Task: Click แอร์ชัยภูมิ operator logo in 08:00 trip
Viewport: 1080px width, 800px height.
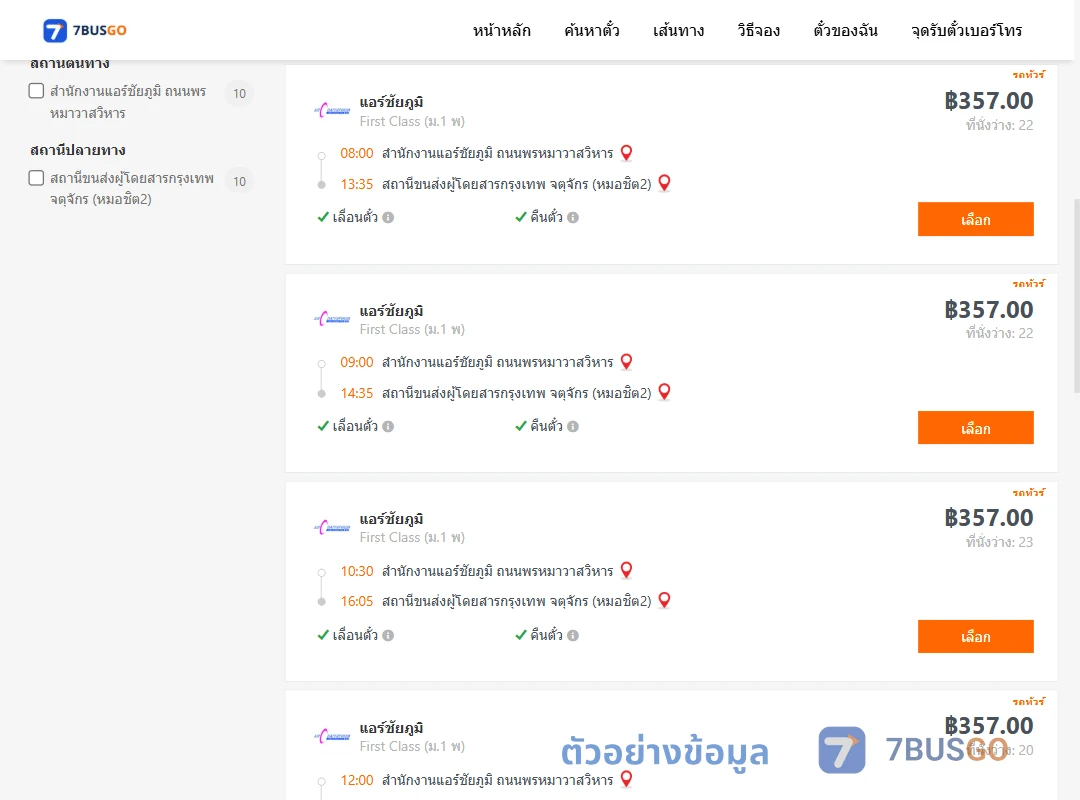Action: click(x=332, y=110)
